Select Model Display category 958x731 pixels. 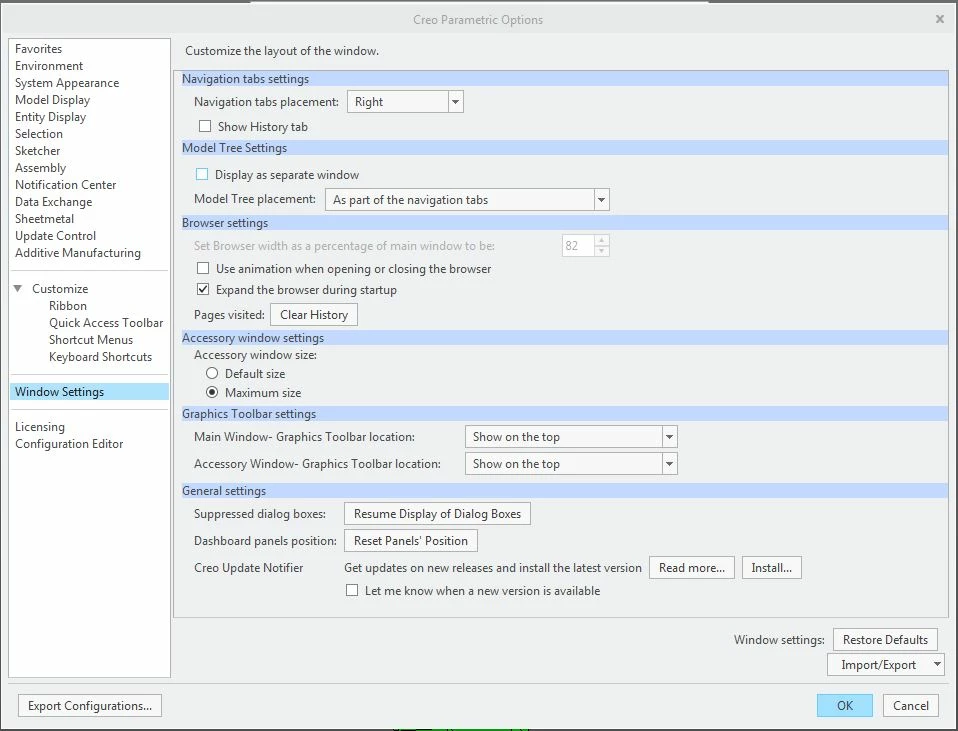[x=53, y=100]
